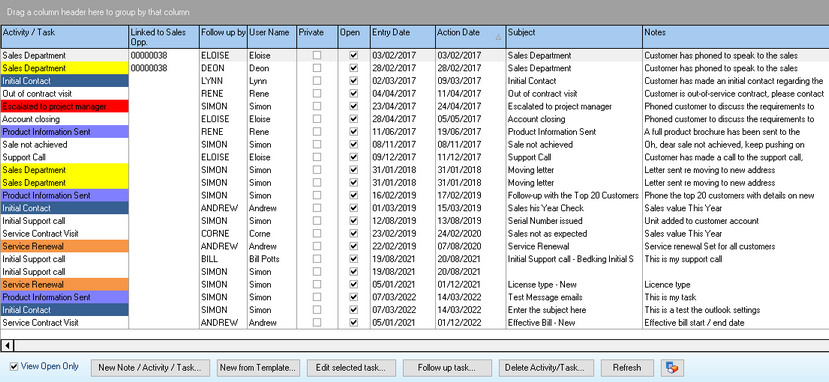The image size is (829, 382).
Task: Sort by the Activity / Task column header
Action: [65, 37]
